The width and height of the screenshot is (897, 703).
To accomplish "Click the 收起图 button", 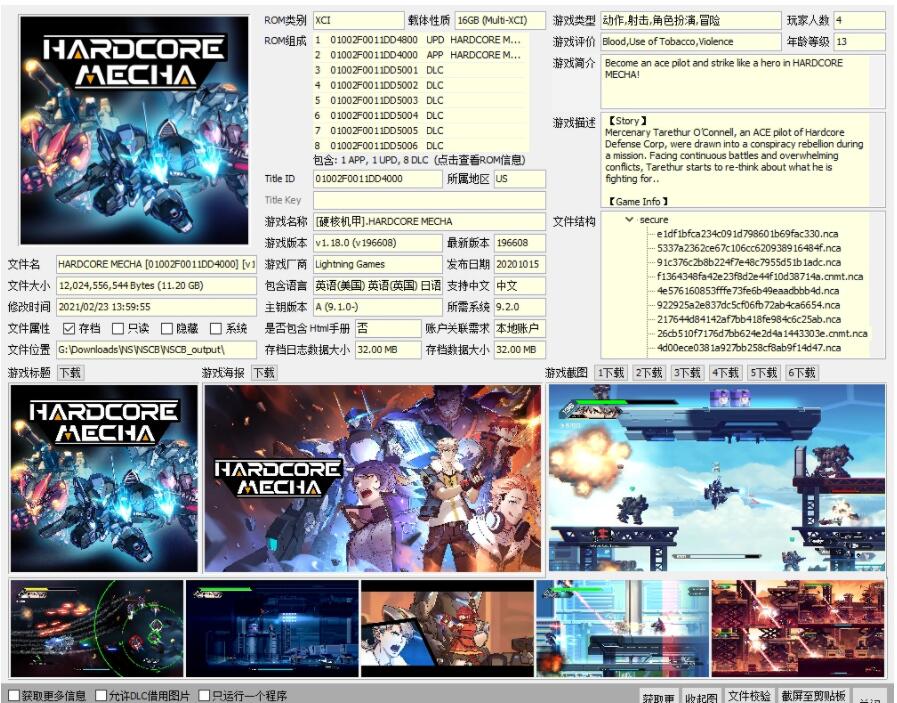I will click(701, 697).
